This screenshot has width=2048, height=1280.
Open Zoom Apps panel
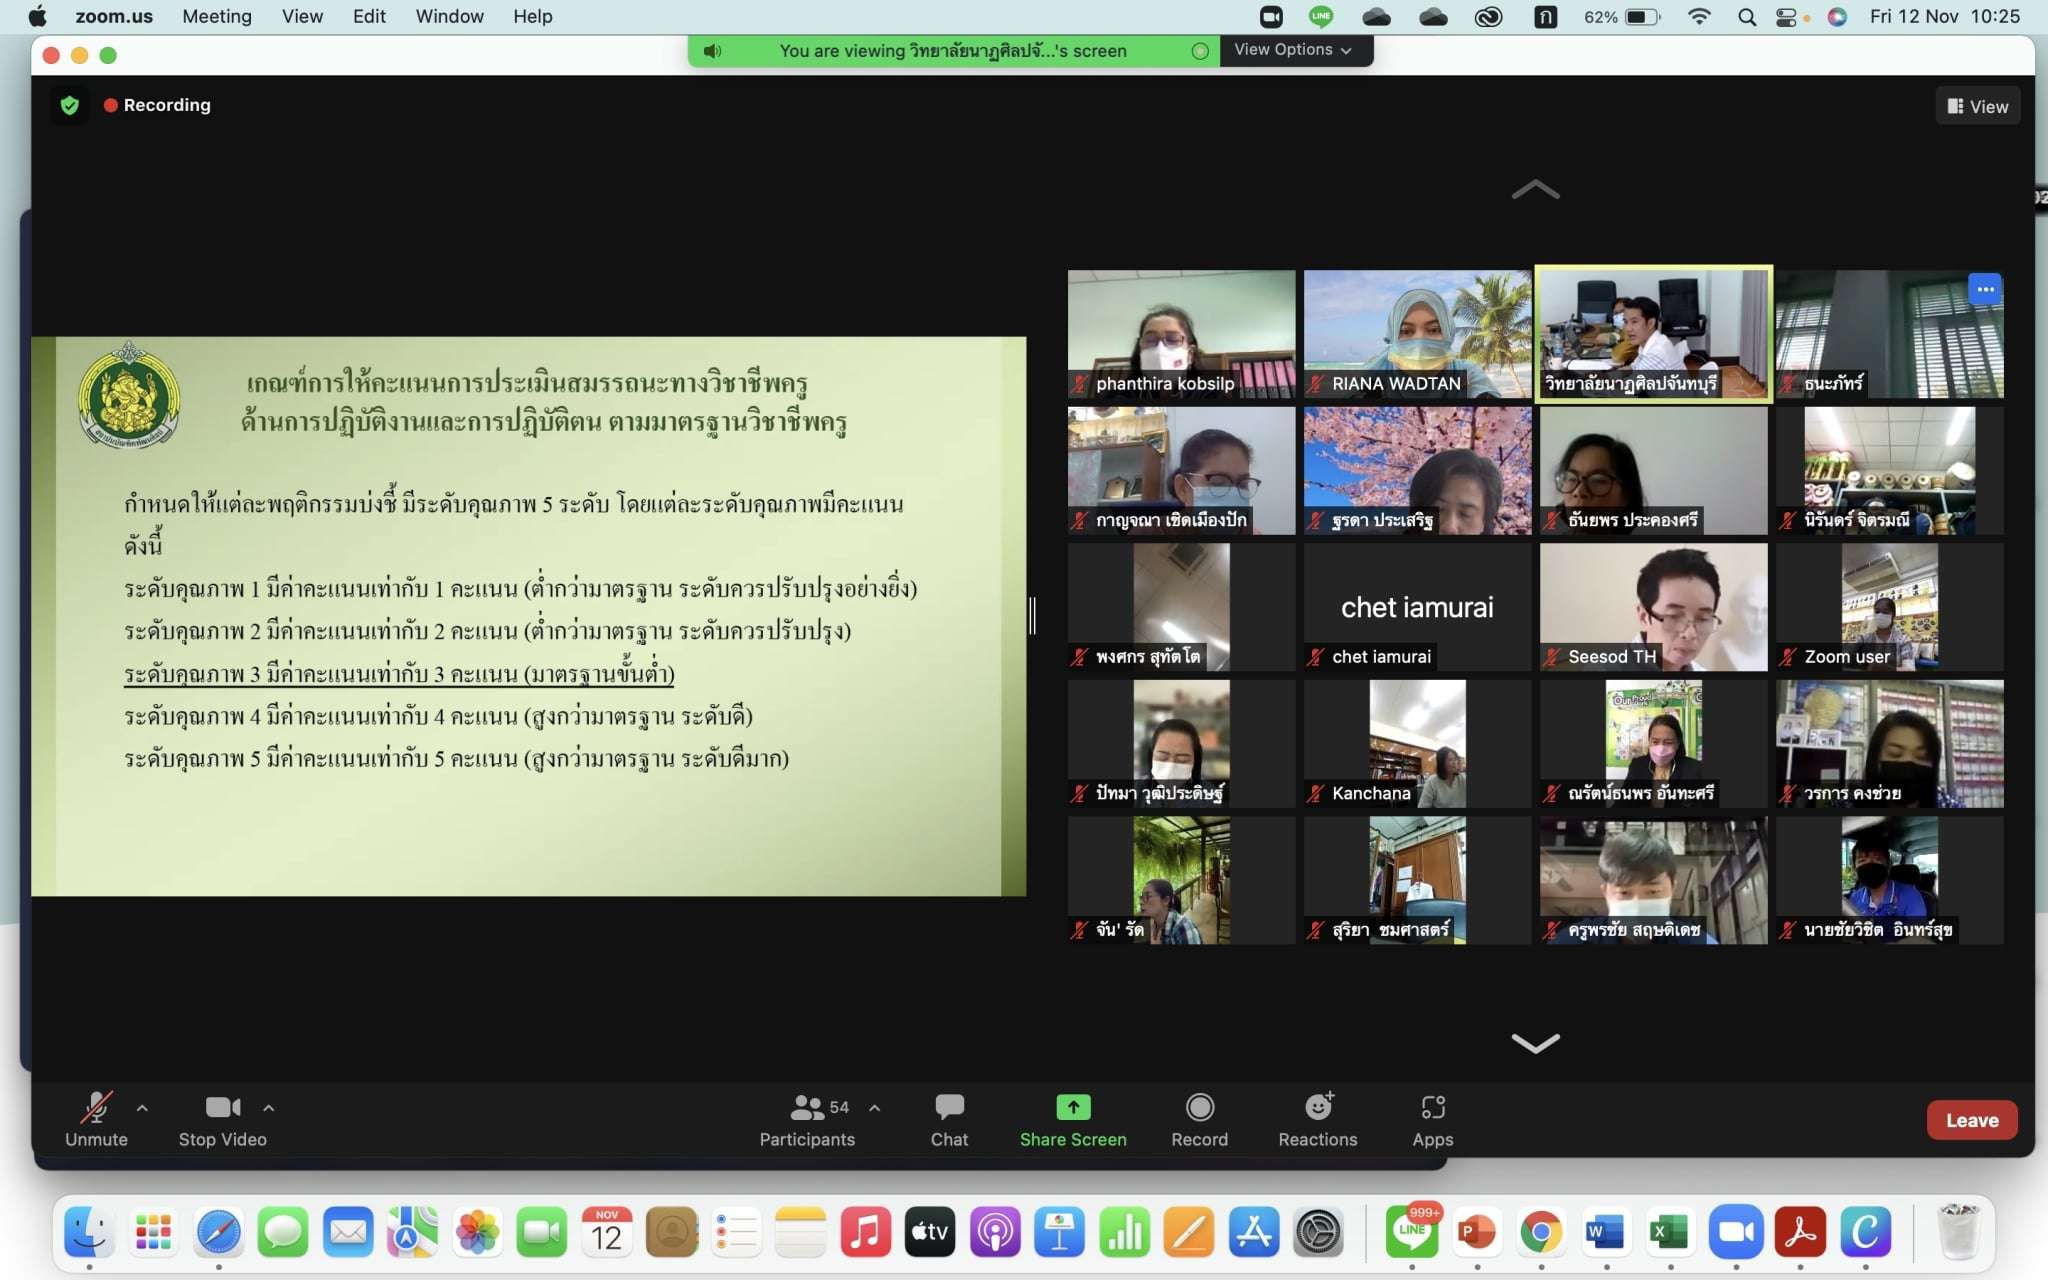(1432, 1119)
